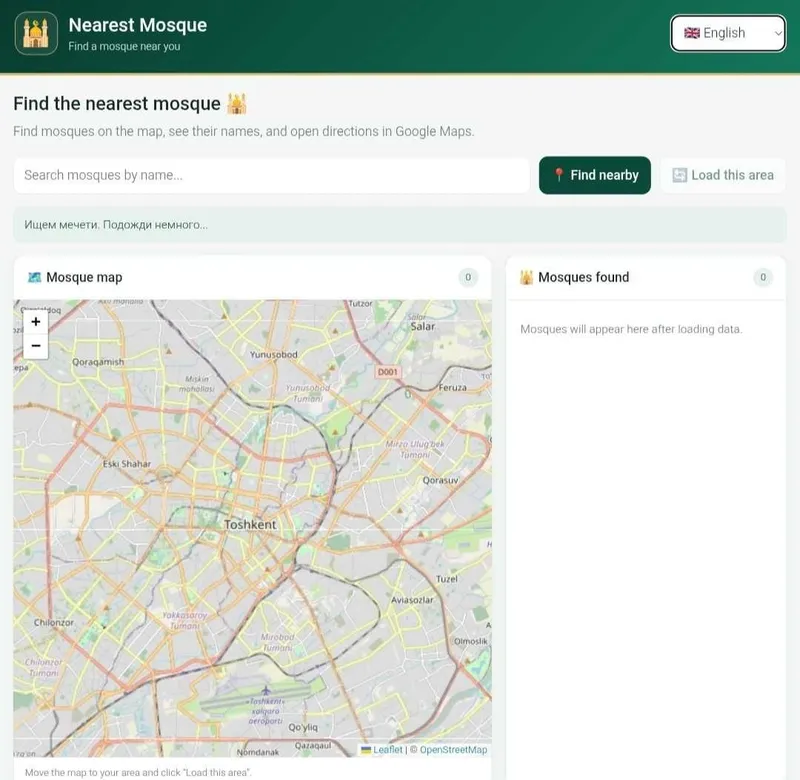Open the OpenStreetMap attribution link
The image size is (800, 780).
tap(453, 749)
